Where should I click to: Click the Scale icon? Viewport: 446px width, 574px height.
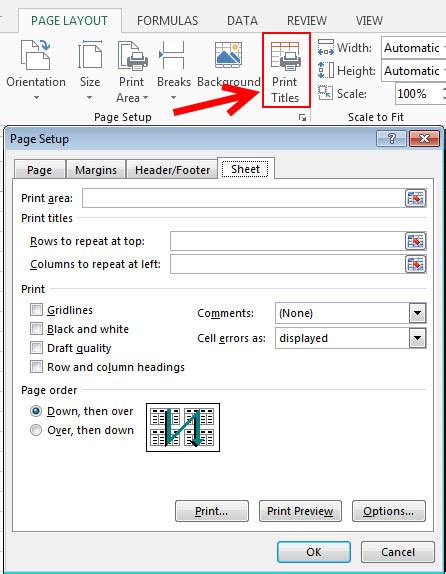click(325, 93)
